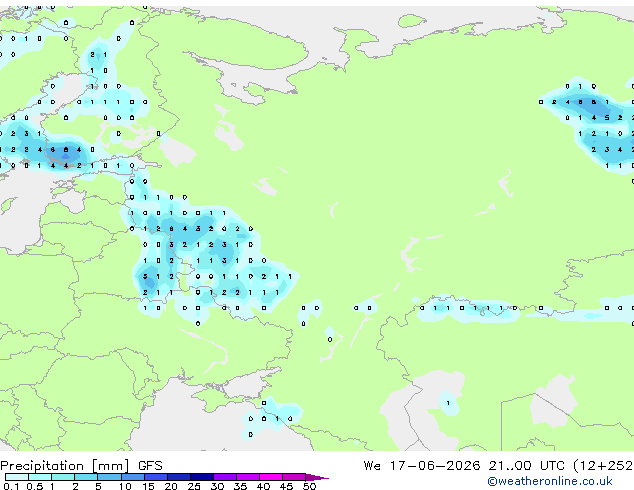
Task: Pick the 35–40 mm violet legend box
Action: pos(248,477)
